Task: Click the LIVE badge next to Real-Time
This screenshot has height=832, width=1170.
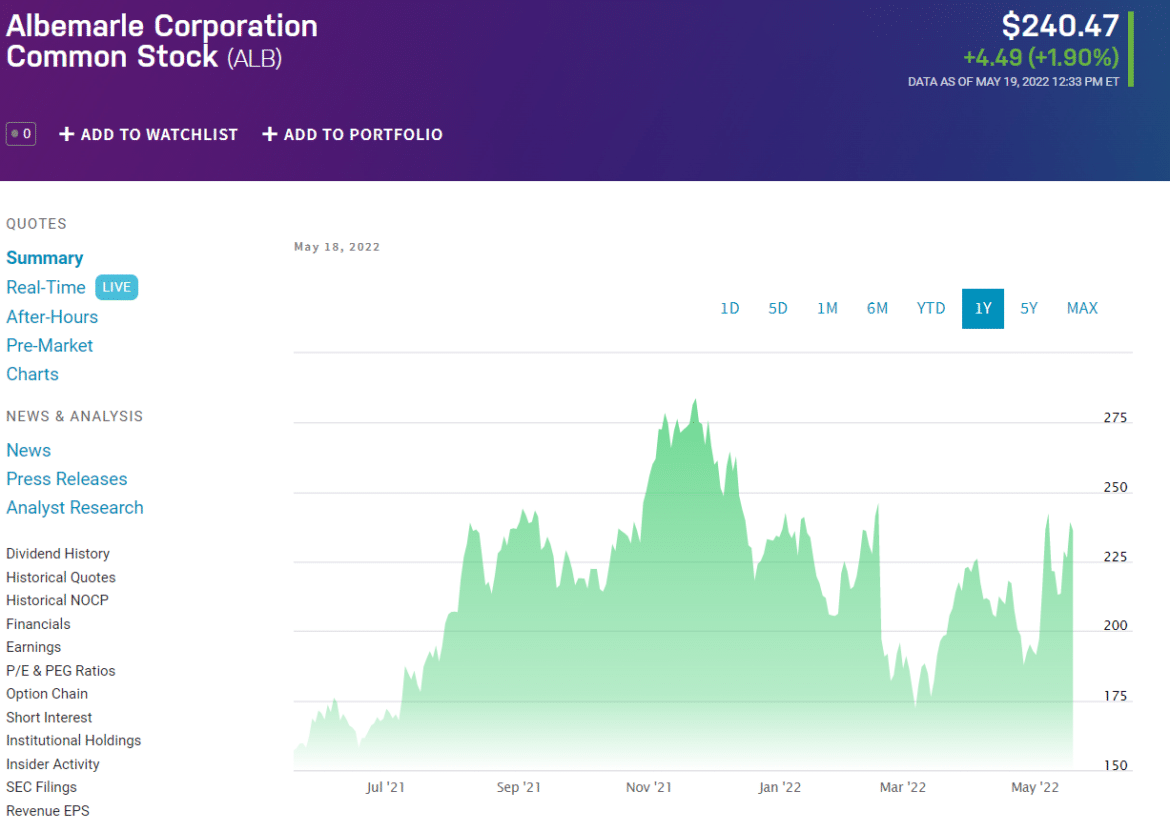Action: 116,287
